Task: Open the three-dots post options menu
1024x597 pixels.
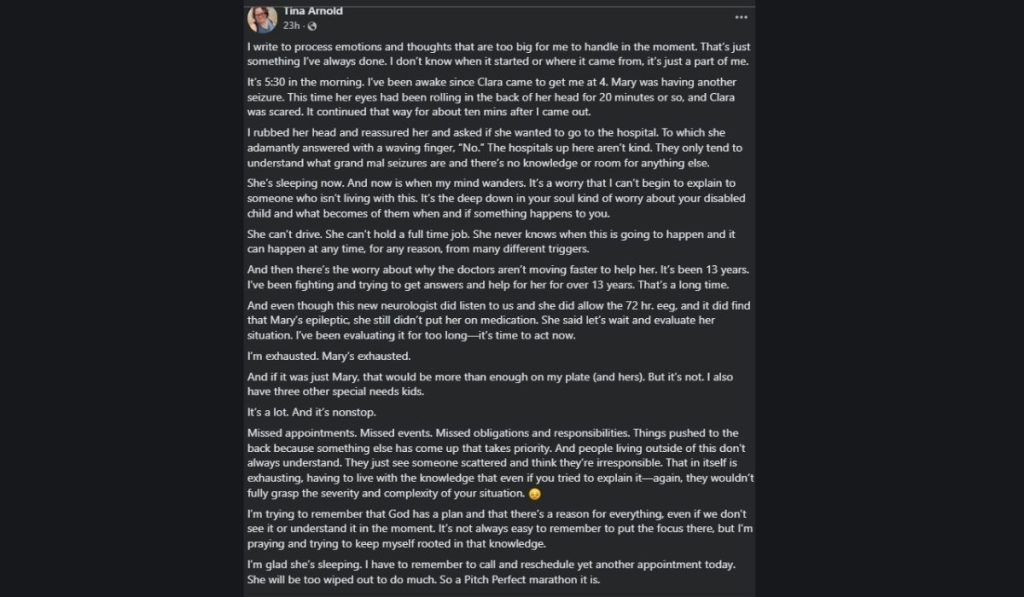Action: [x=741, y=18]
